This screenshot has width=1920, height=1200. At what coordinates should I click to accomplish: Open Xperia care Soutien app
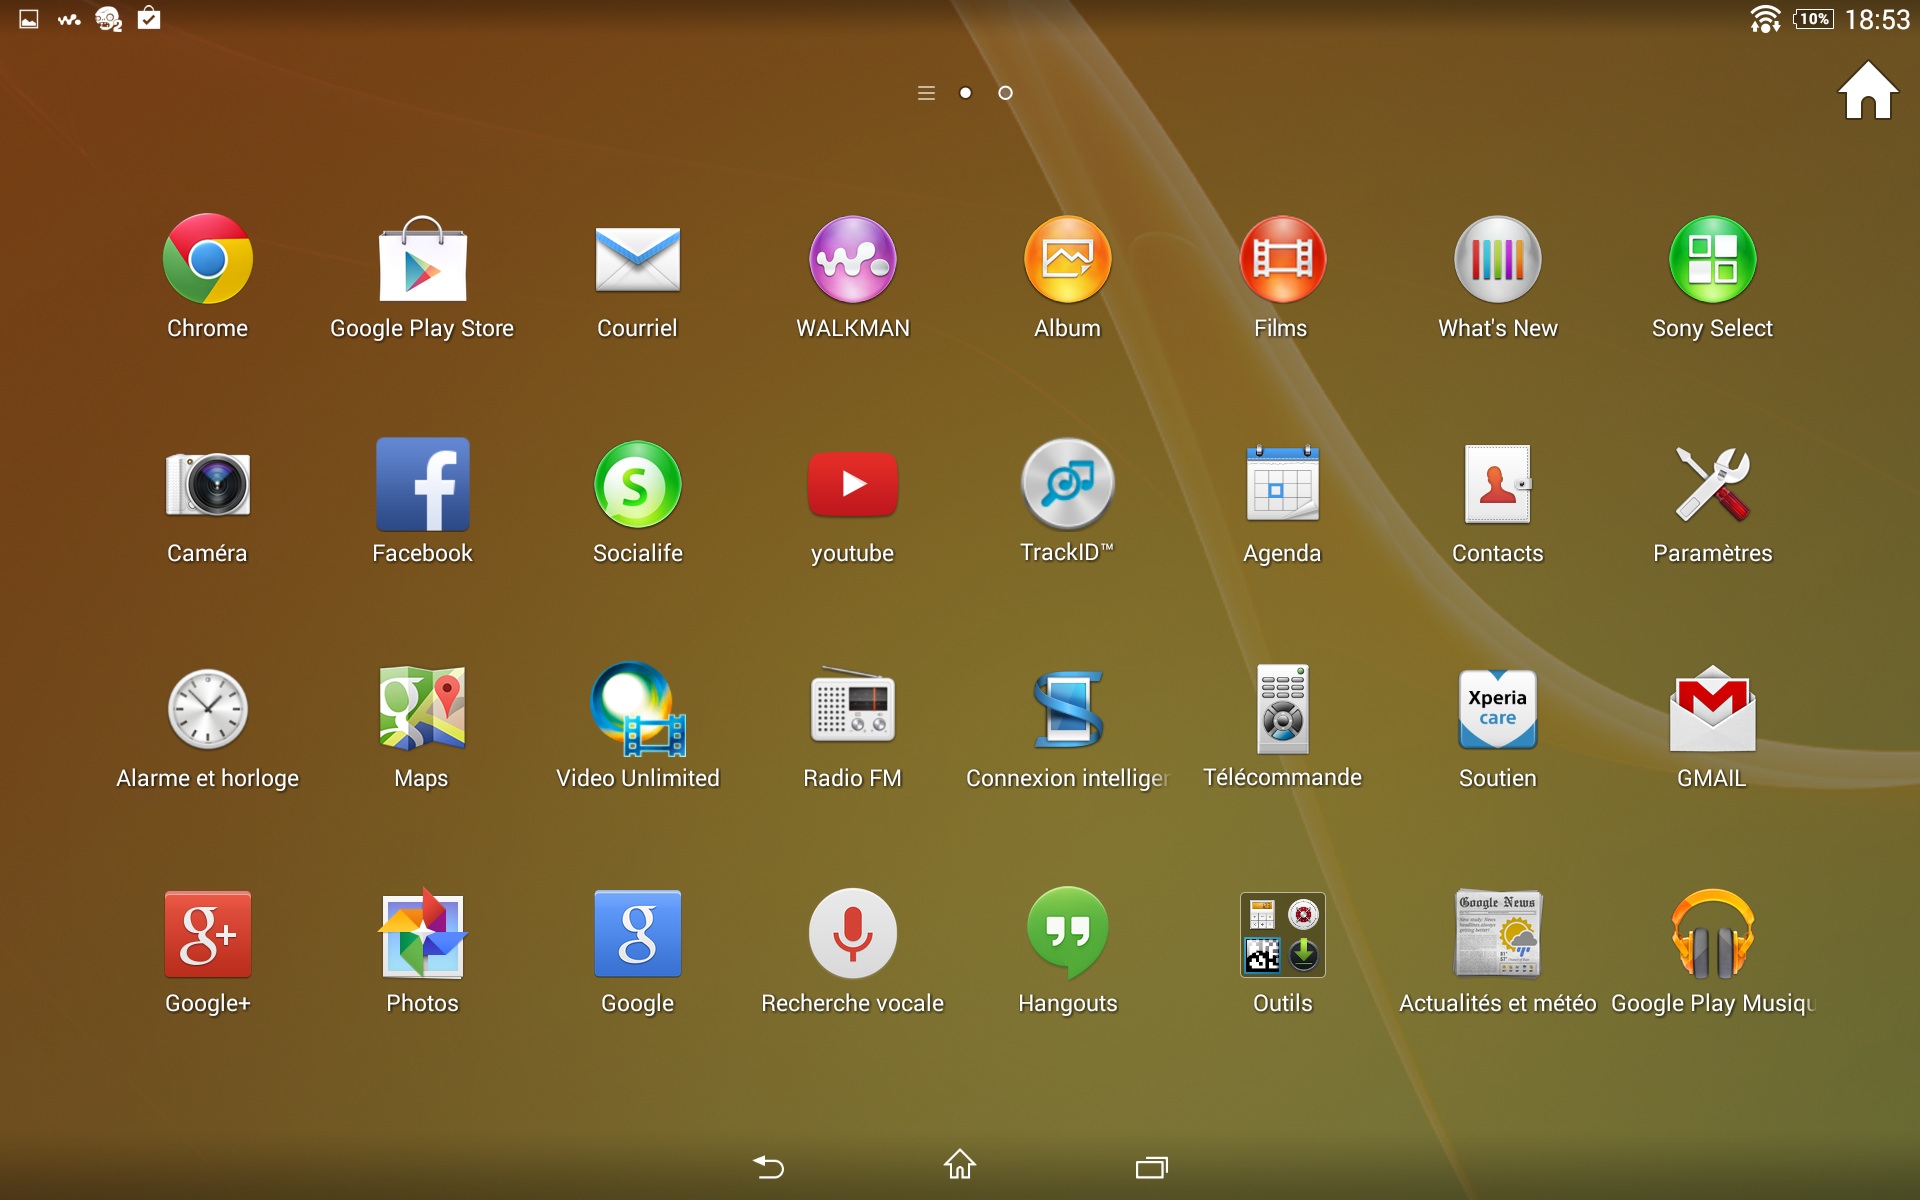(x=1497, y=710)
